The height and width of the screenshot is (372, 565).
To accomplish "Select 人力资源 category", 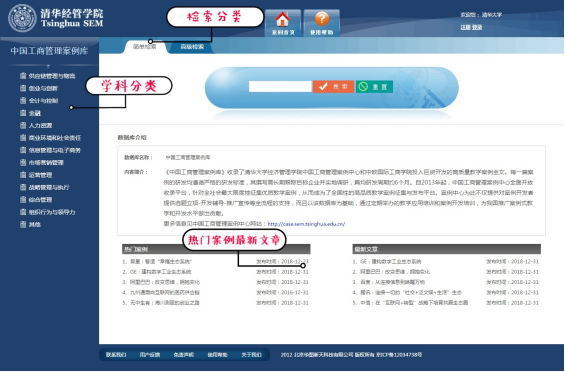I will (40, 125).
